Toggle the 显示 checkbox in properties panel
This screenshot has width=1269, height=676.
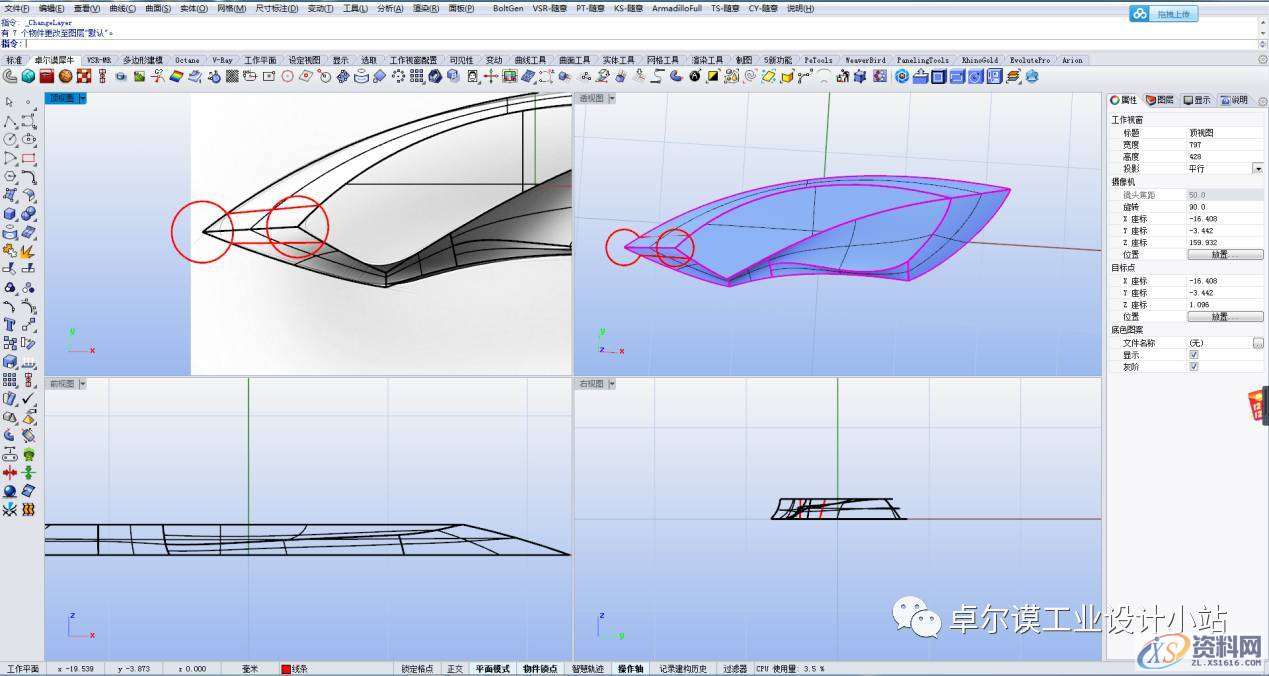(1194, 355)
